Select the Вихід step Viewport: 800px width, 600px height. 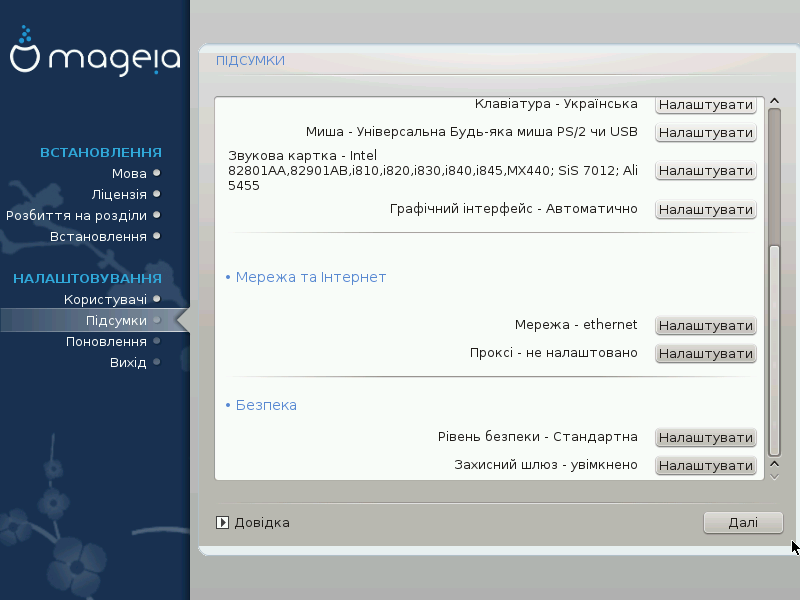(x=128, y=362)
